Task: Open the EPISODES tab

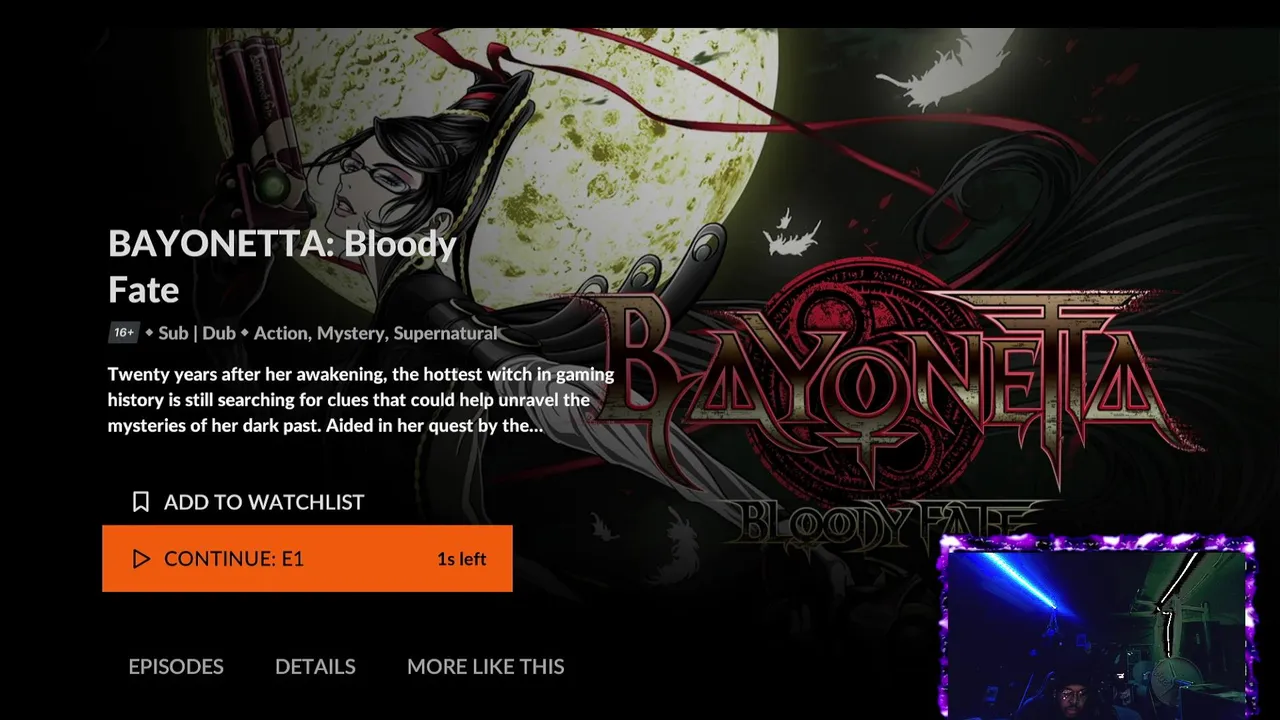Action: [x=176, y=666]
